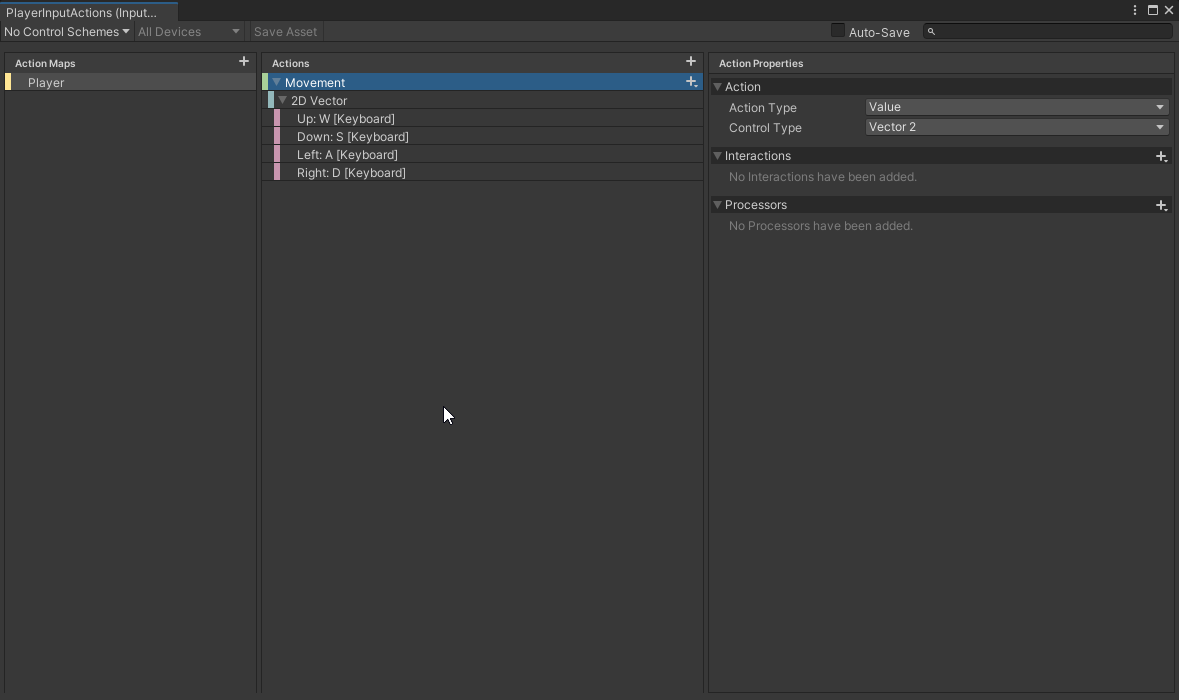Screen dimensions: 1179x700
Task: Select the Right: D [Keyboard] binding
Action: 482,172
